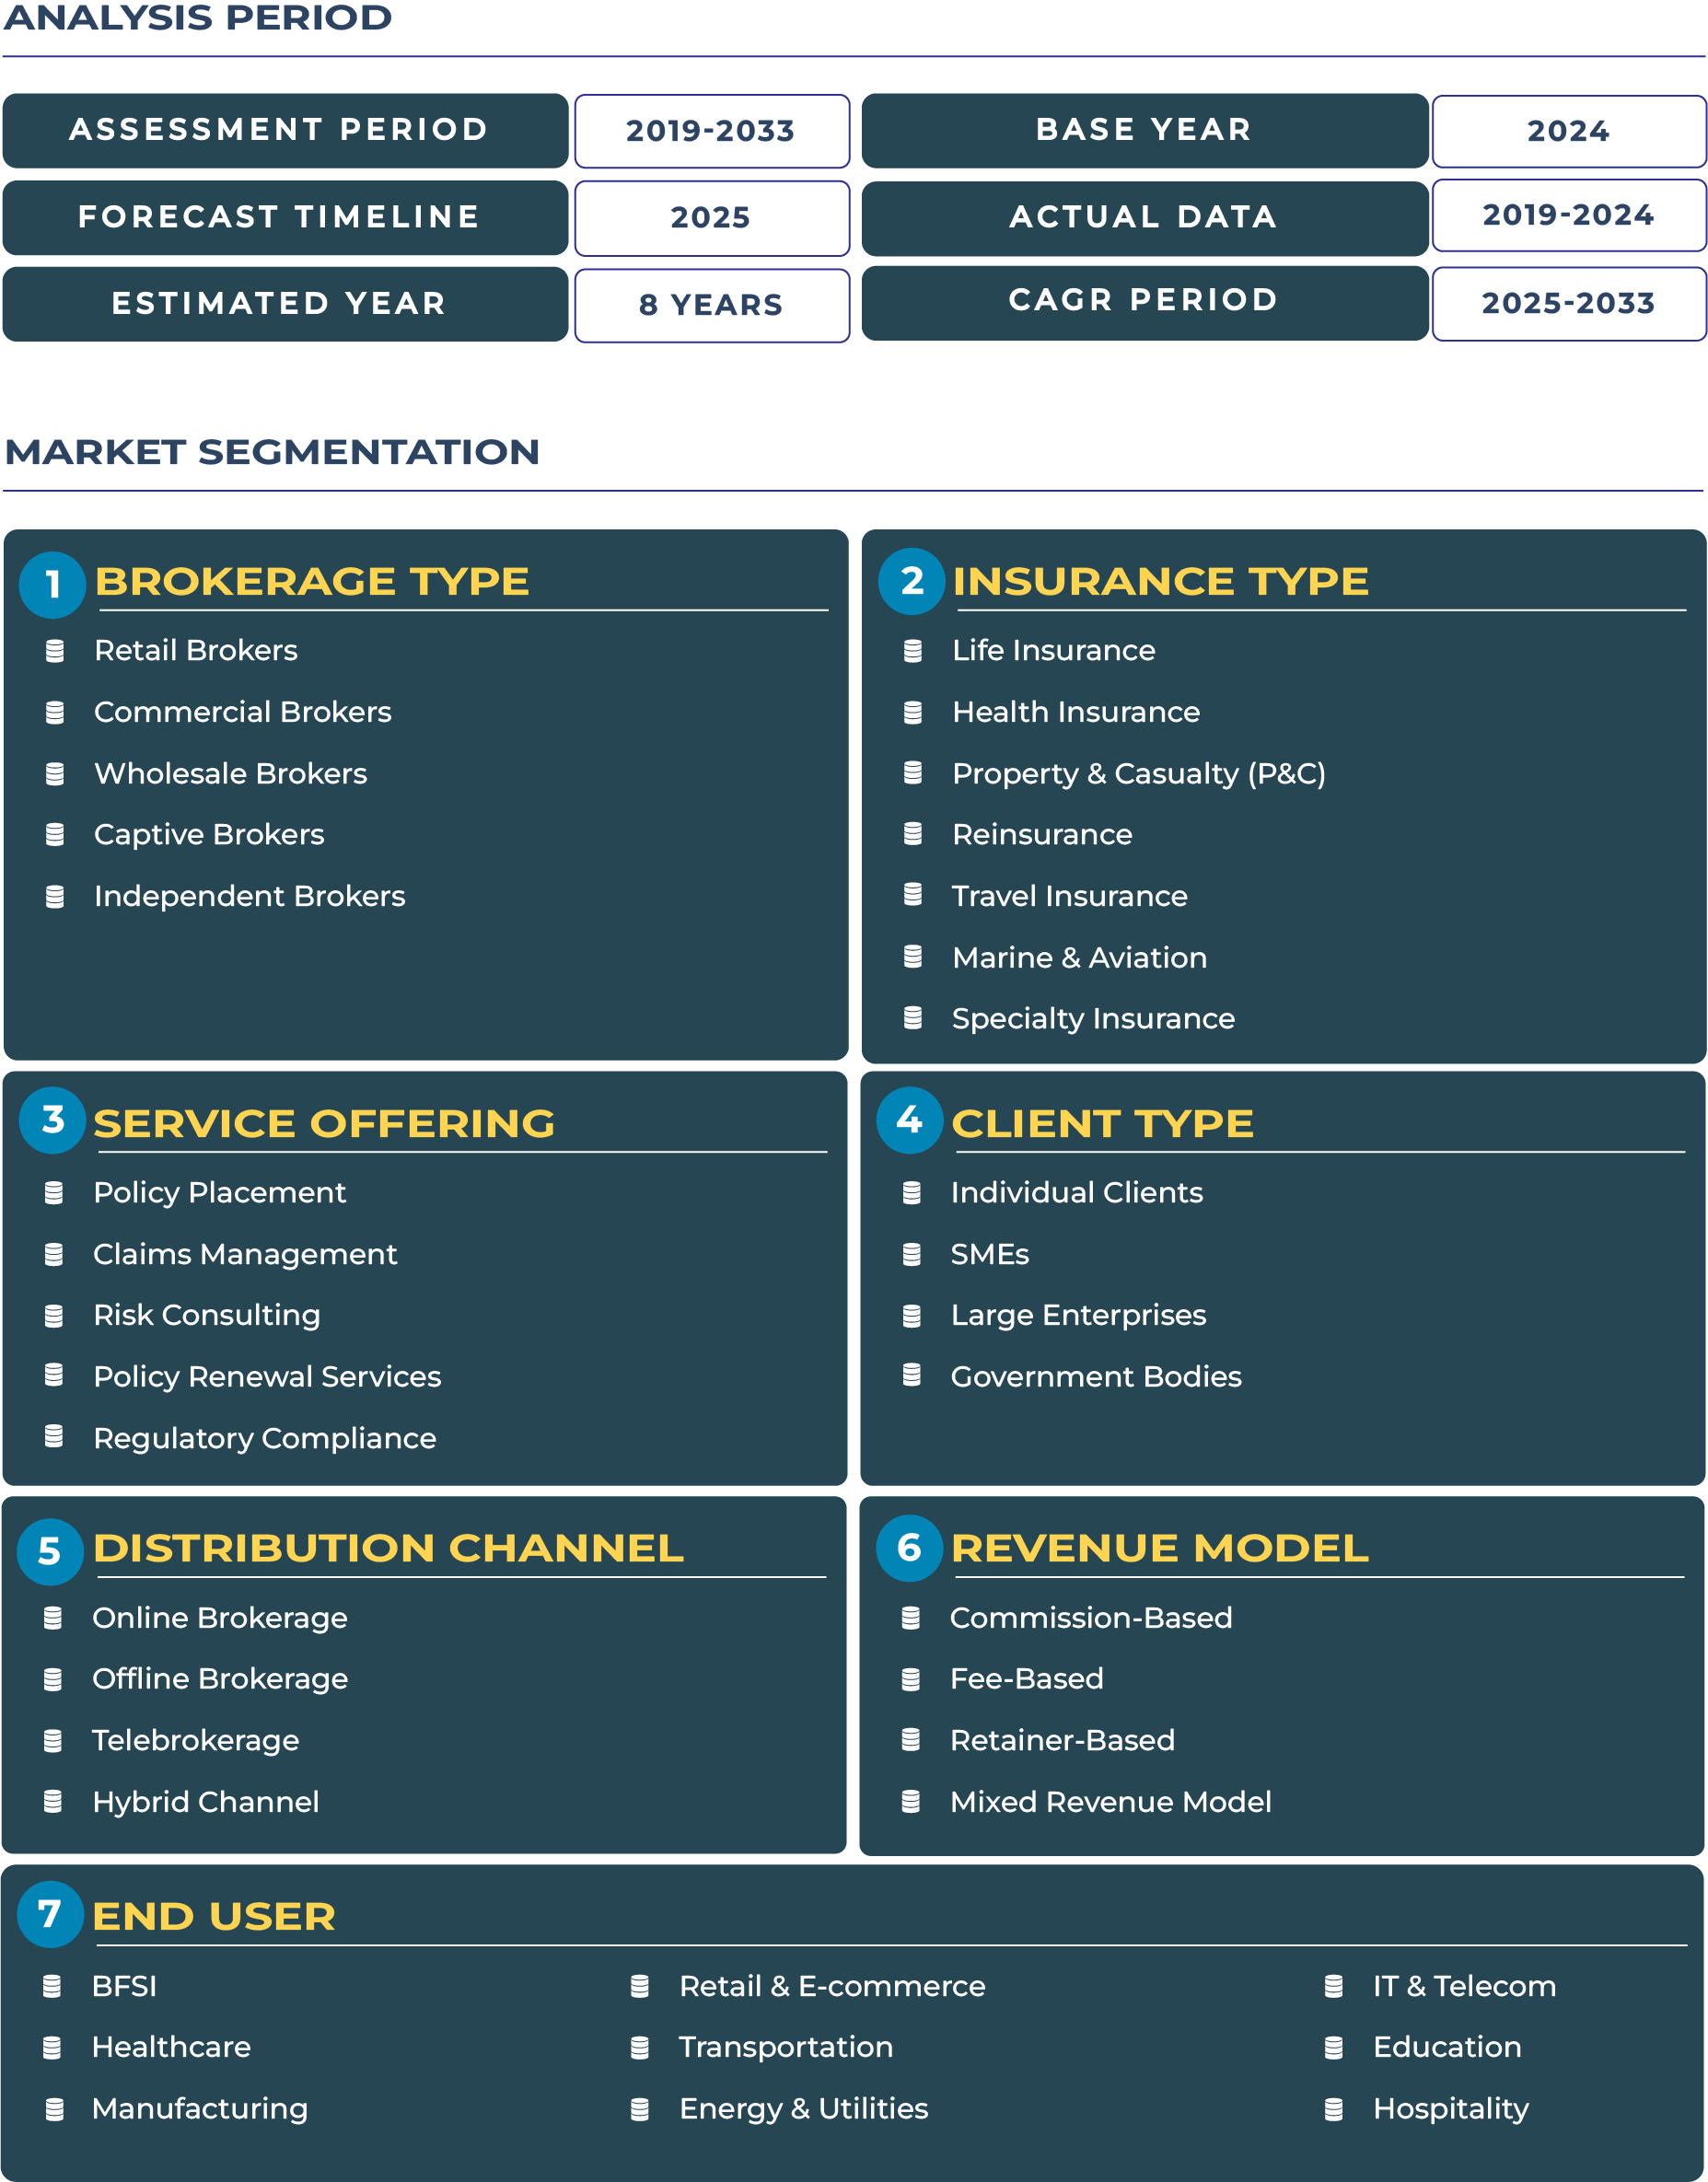Screen dimensions: 1708x2182
Task: Click the bullet icon beside Telebrokerage
Action: pos(53,1741)
